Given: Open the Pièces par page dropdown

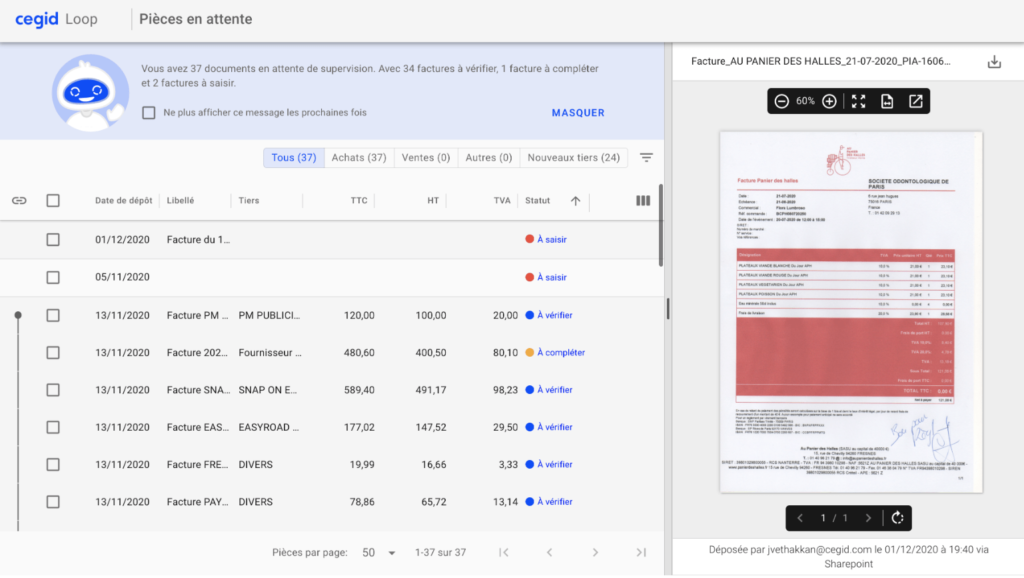Looking at the screenshot, I should pyautogui.click(x=380, y=553).
